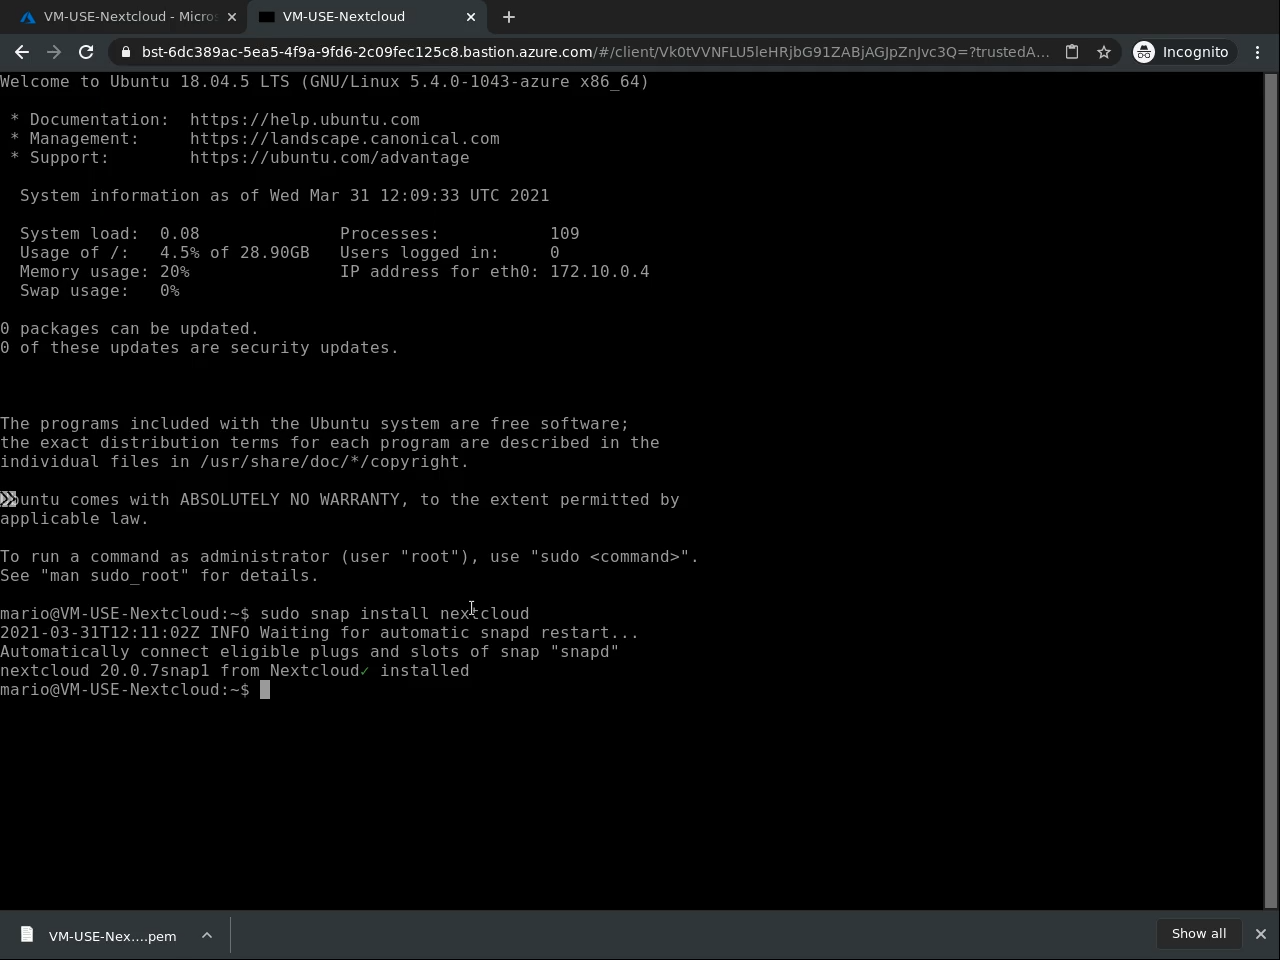Image resolution: width=1280 pixels, height=960 pixels.
Task: Open the clipboard permission icon in address bar
Action: [1072, 52]
